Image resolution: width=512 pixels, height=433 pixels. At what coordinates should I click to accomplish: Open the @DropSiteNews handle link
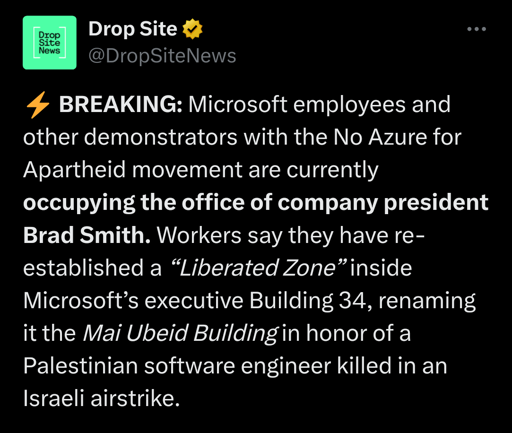click(162, 56)
